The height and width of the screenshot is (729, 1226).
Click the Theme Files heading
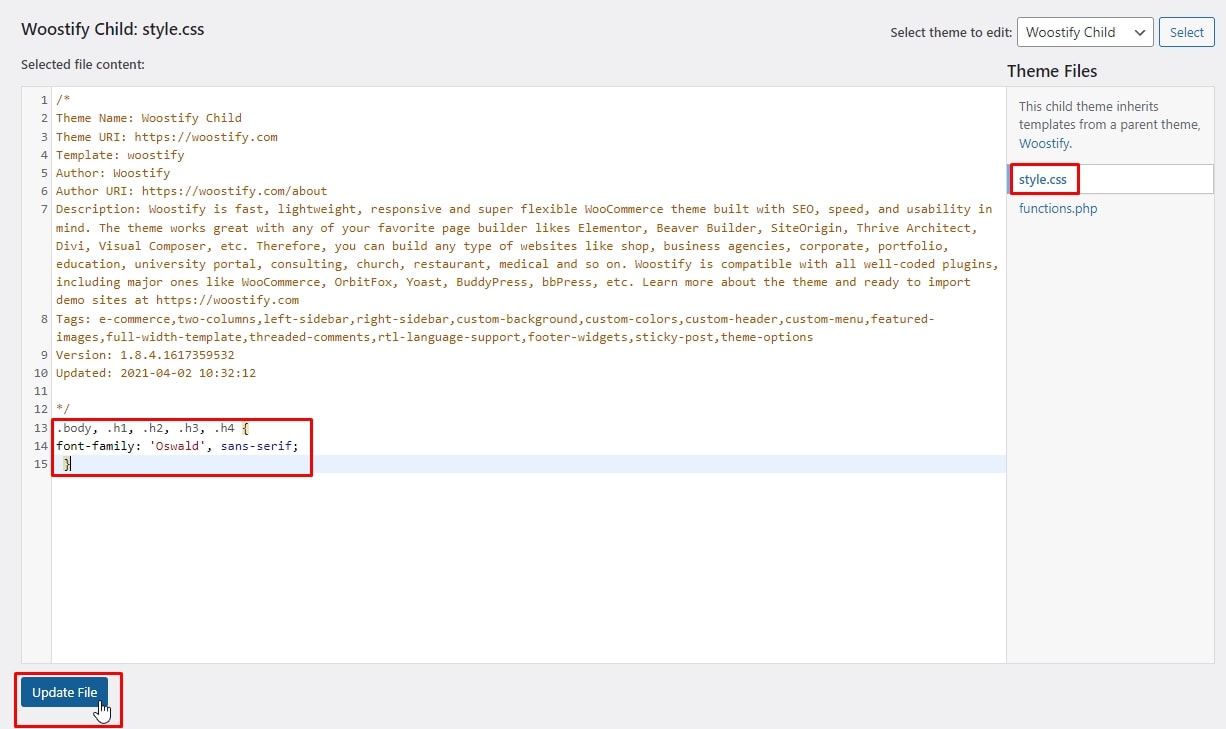1052,71
